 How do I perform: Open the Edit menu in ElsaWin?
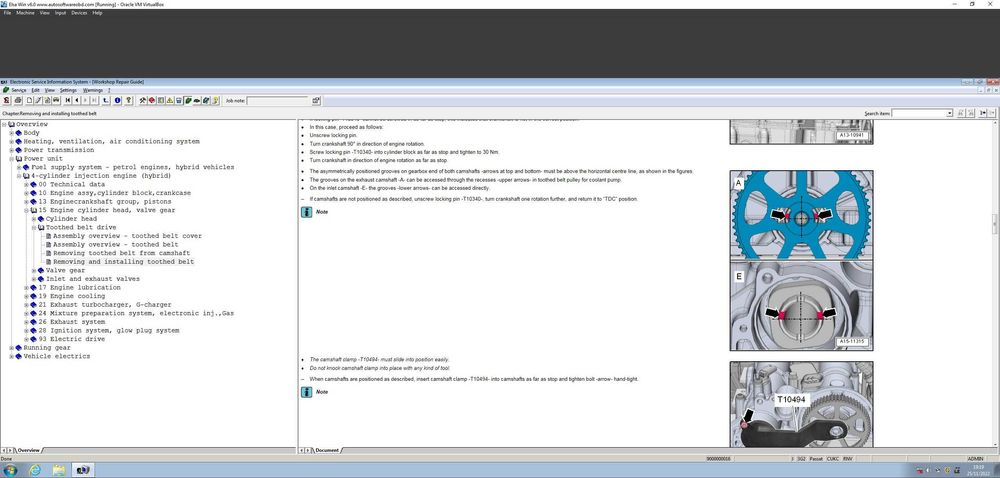coord(36,91)
